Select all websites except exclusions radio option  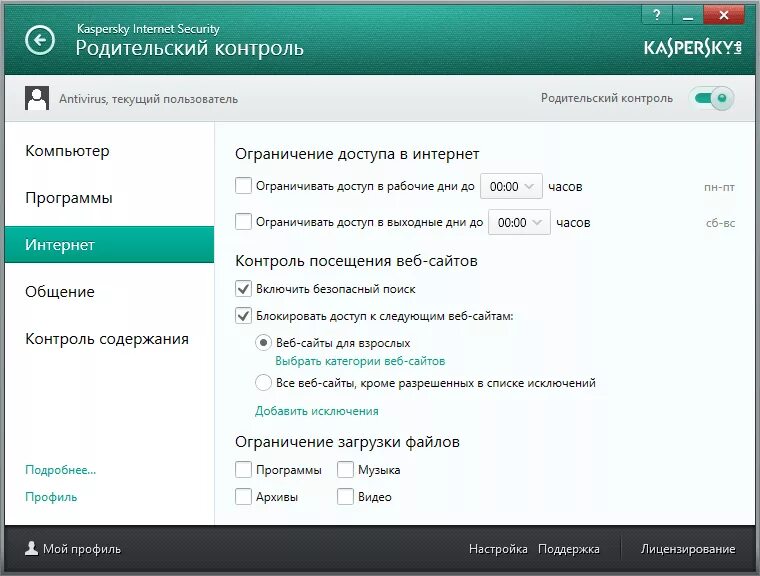[x=263, y=383]
